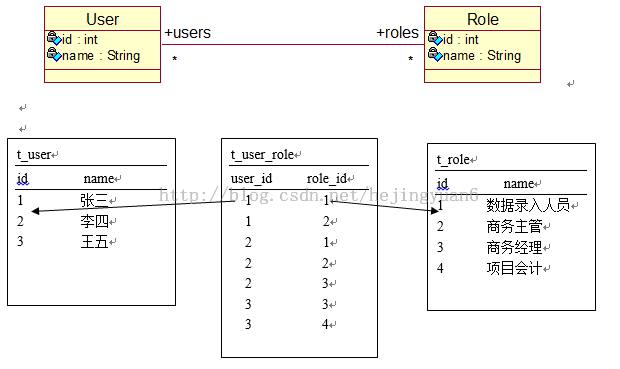
Task: Click the t_user table title
Action: [x=34, y=154]
